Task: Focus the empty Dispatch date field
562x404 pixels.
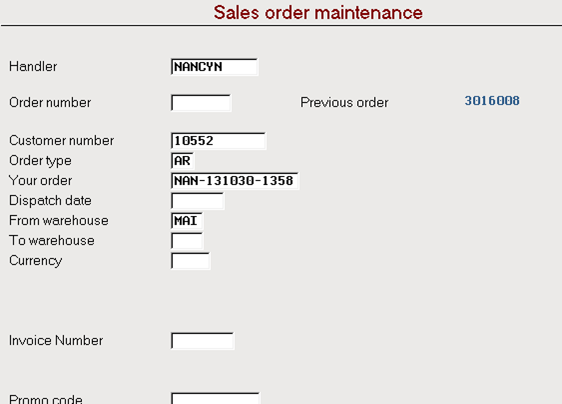Action: click(x=198, y=201)
